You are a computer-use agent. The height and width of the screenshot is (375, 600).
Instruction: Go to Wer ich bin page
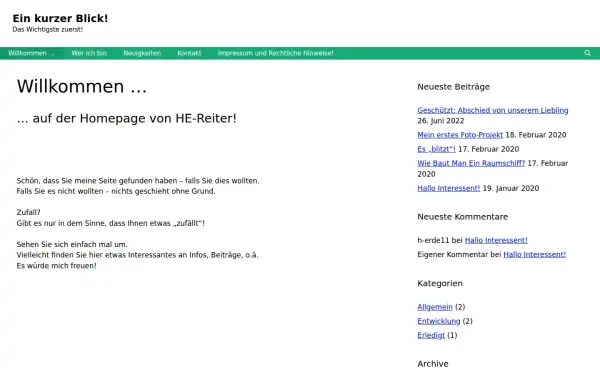pyautogui.click(x=89, y=53)
